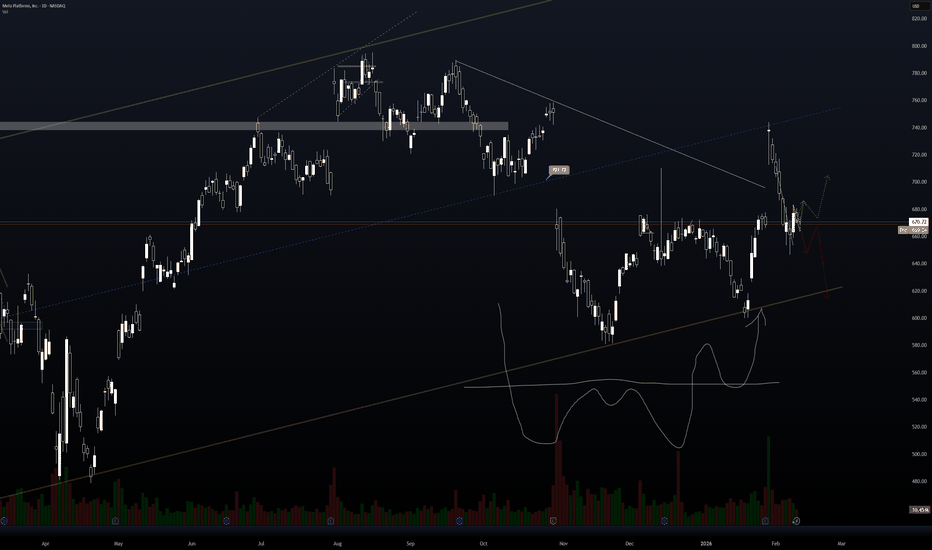Click the volume value label 10.45M
932x550 pixels.
[920, 510]
